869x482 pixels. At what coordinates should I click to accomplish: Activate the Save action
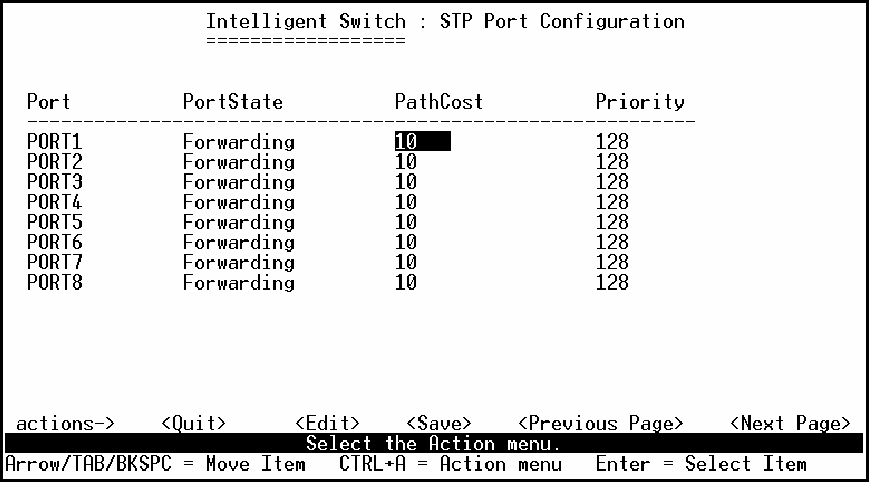[x=439, y=423]
